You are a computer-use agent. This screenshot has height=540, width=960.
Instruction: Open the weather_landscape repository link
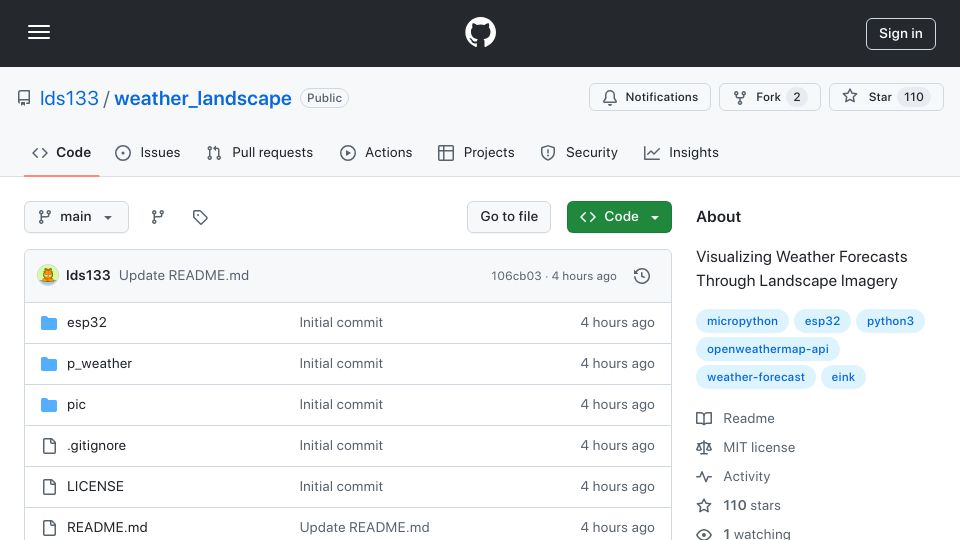pos(203,98)
